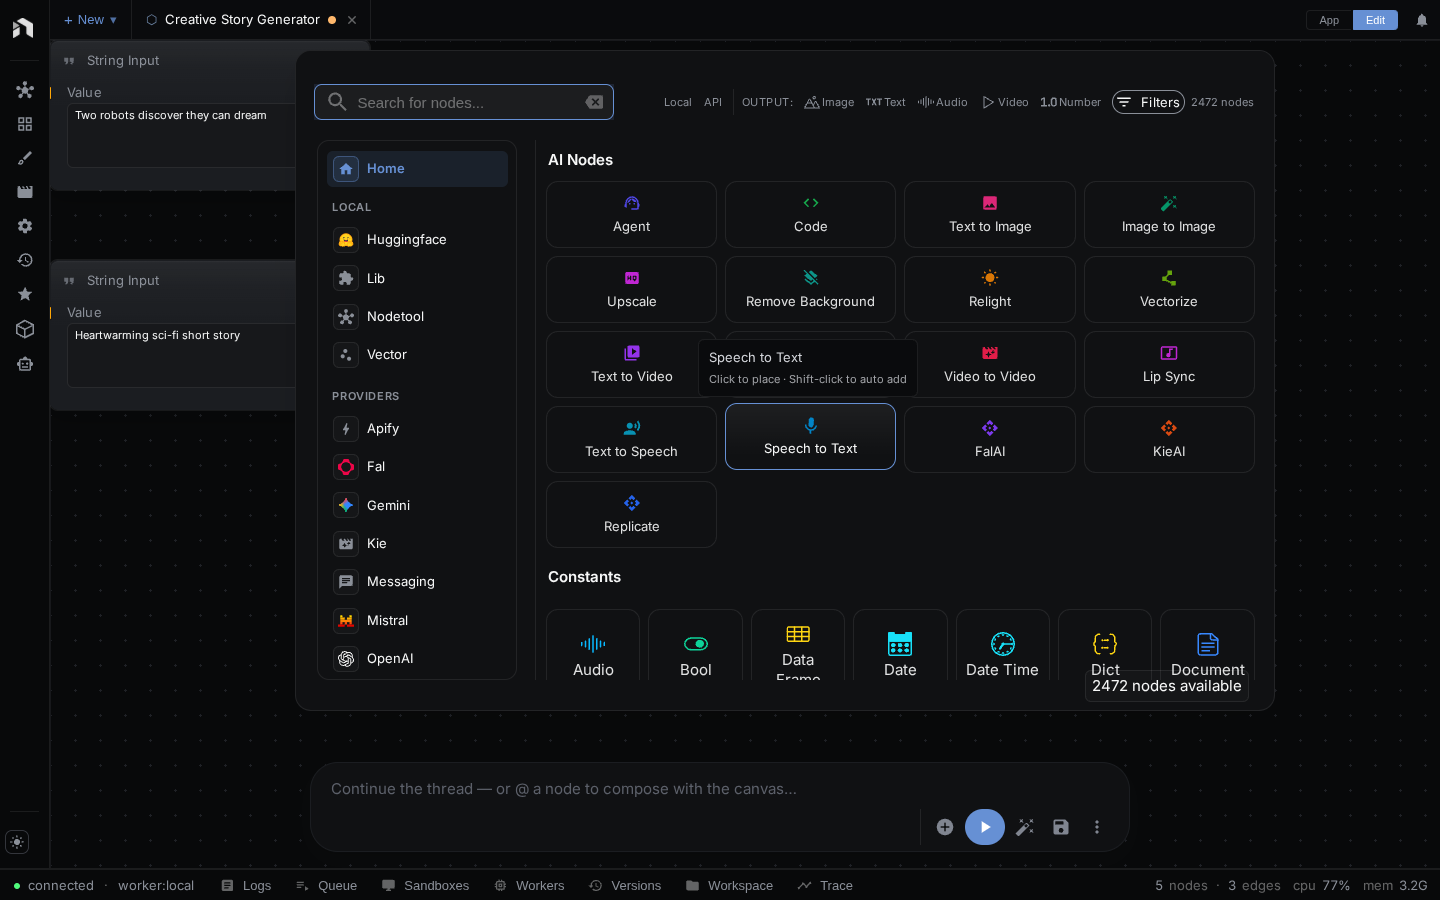This screenshot has height=900, width=1440.
Task: Filter output type Video
Action: point(1005,102)
